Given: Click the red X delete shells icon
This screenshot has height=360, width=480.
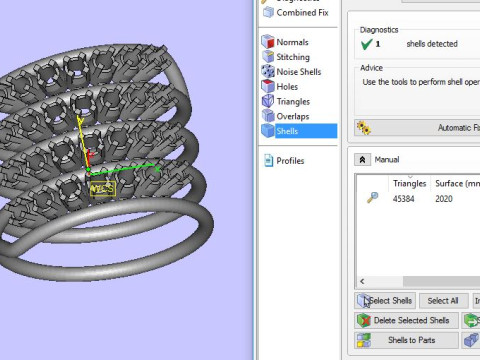Looking at the screenshot, I should pos(364,321).
